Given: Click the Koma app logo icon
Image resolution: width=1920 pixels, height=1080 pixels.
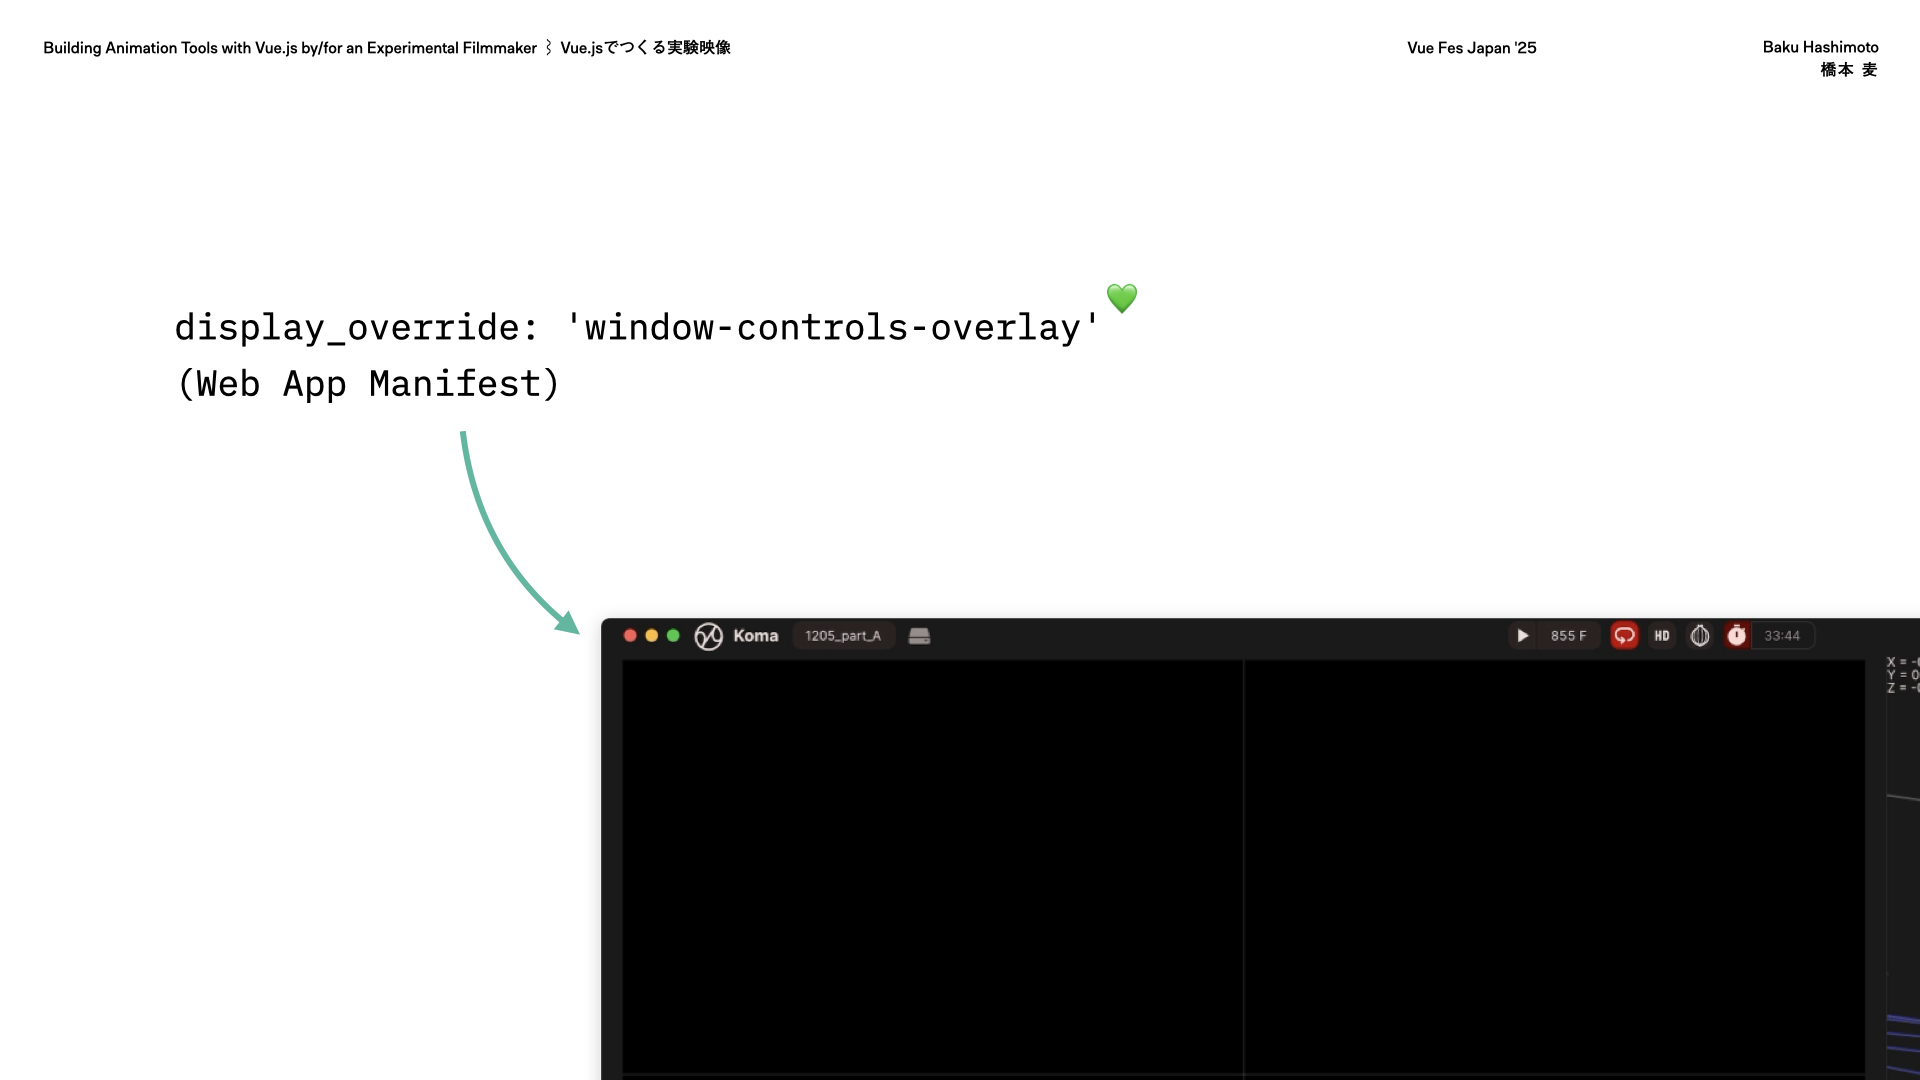Looking at the screenshot, I should coord(708,636).
